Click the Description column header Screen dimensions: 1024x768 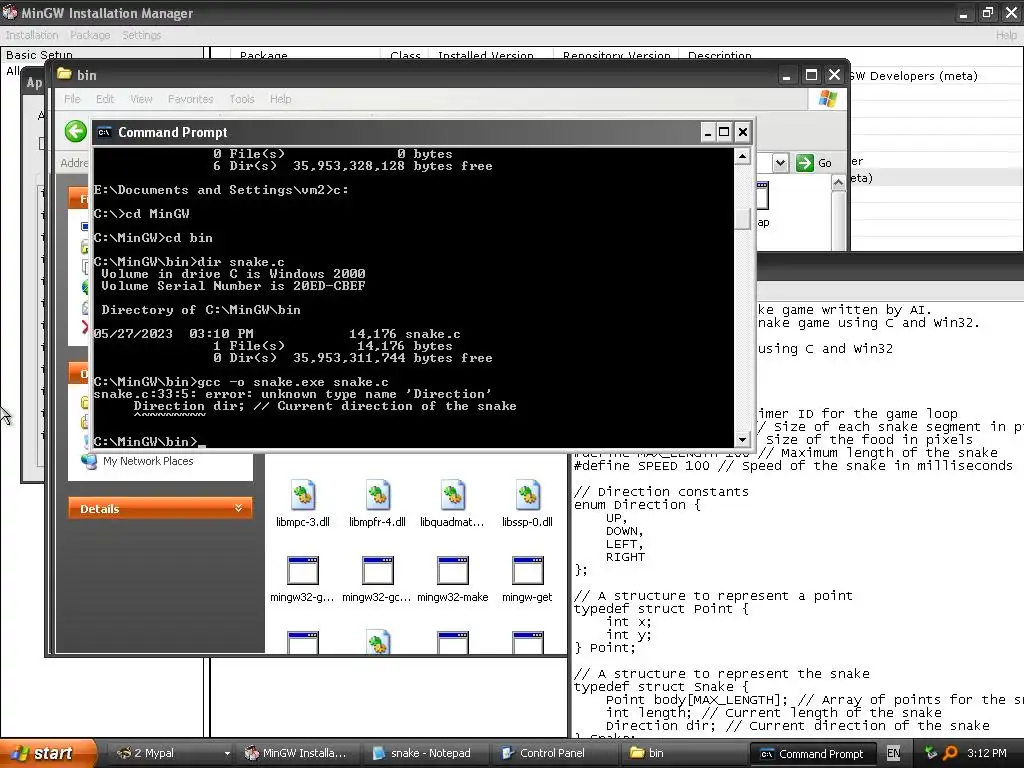point(720,56)
